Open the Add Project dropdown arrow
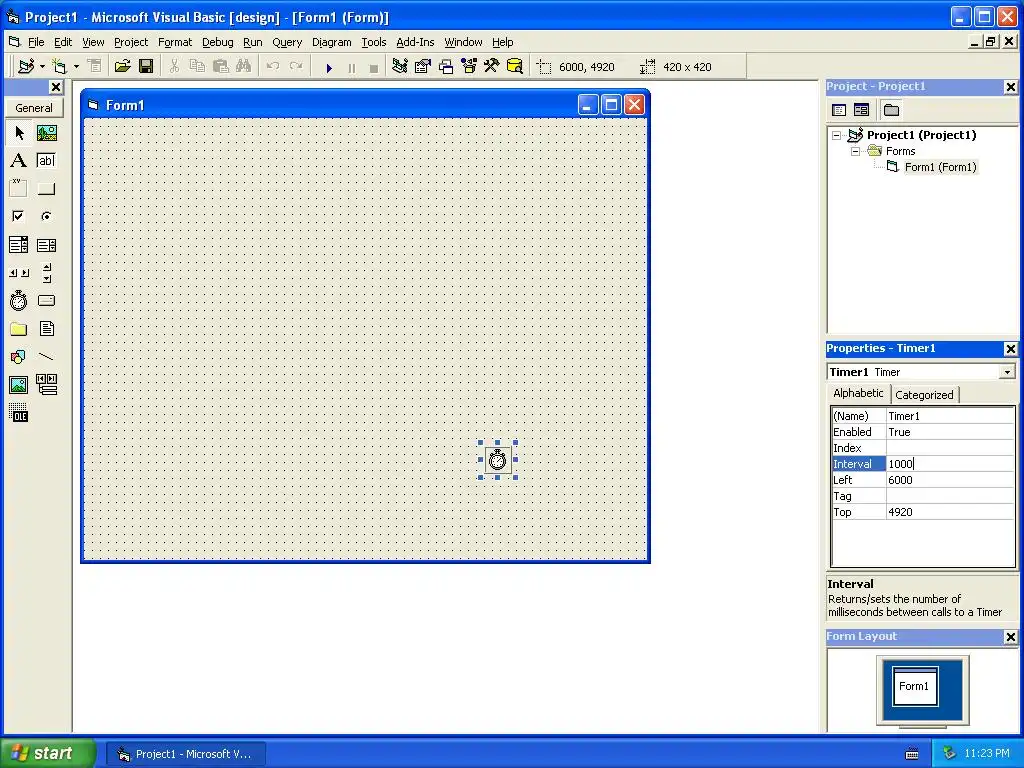Image resolution: width=1024 pixels, height=768 pixels. [42, 67]
